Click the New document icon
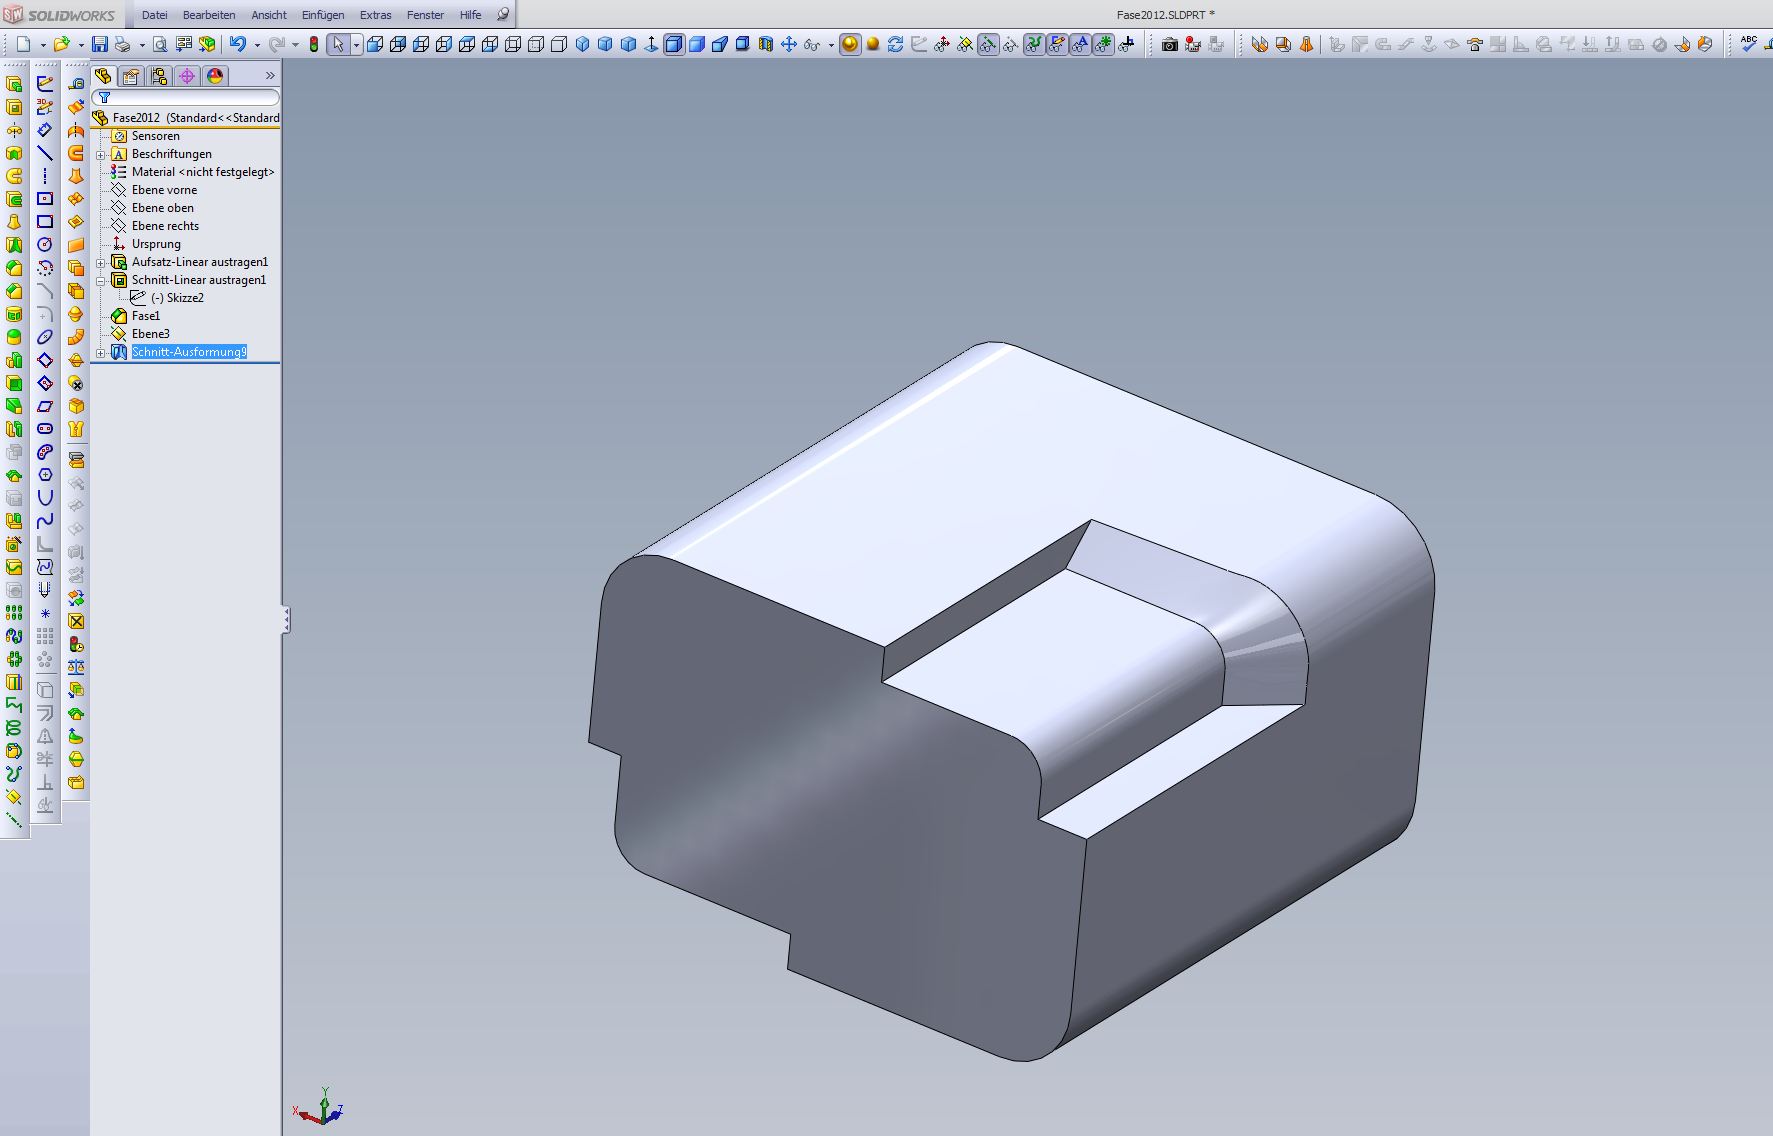This screenshot has height=1136, width=1773. coord(23,44)
